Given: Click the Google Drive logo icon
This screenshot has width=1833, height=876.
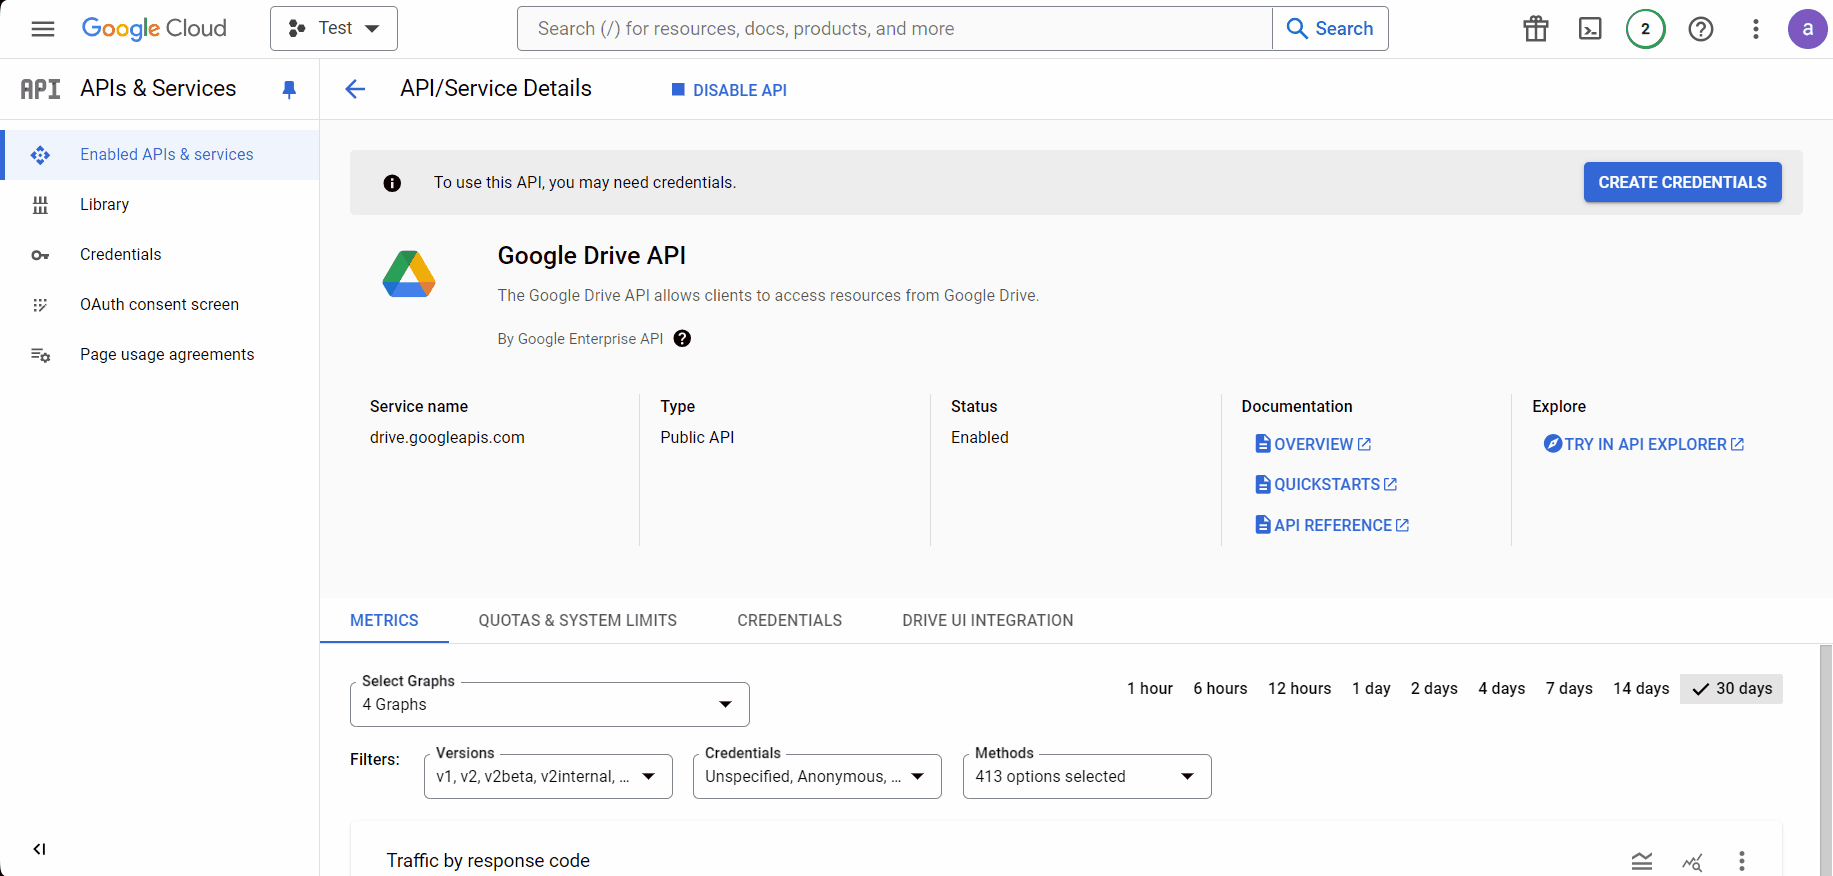Looking at the screenshot, I should click(x=409, y=274).
